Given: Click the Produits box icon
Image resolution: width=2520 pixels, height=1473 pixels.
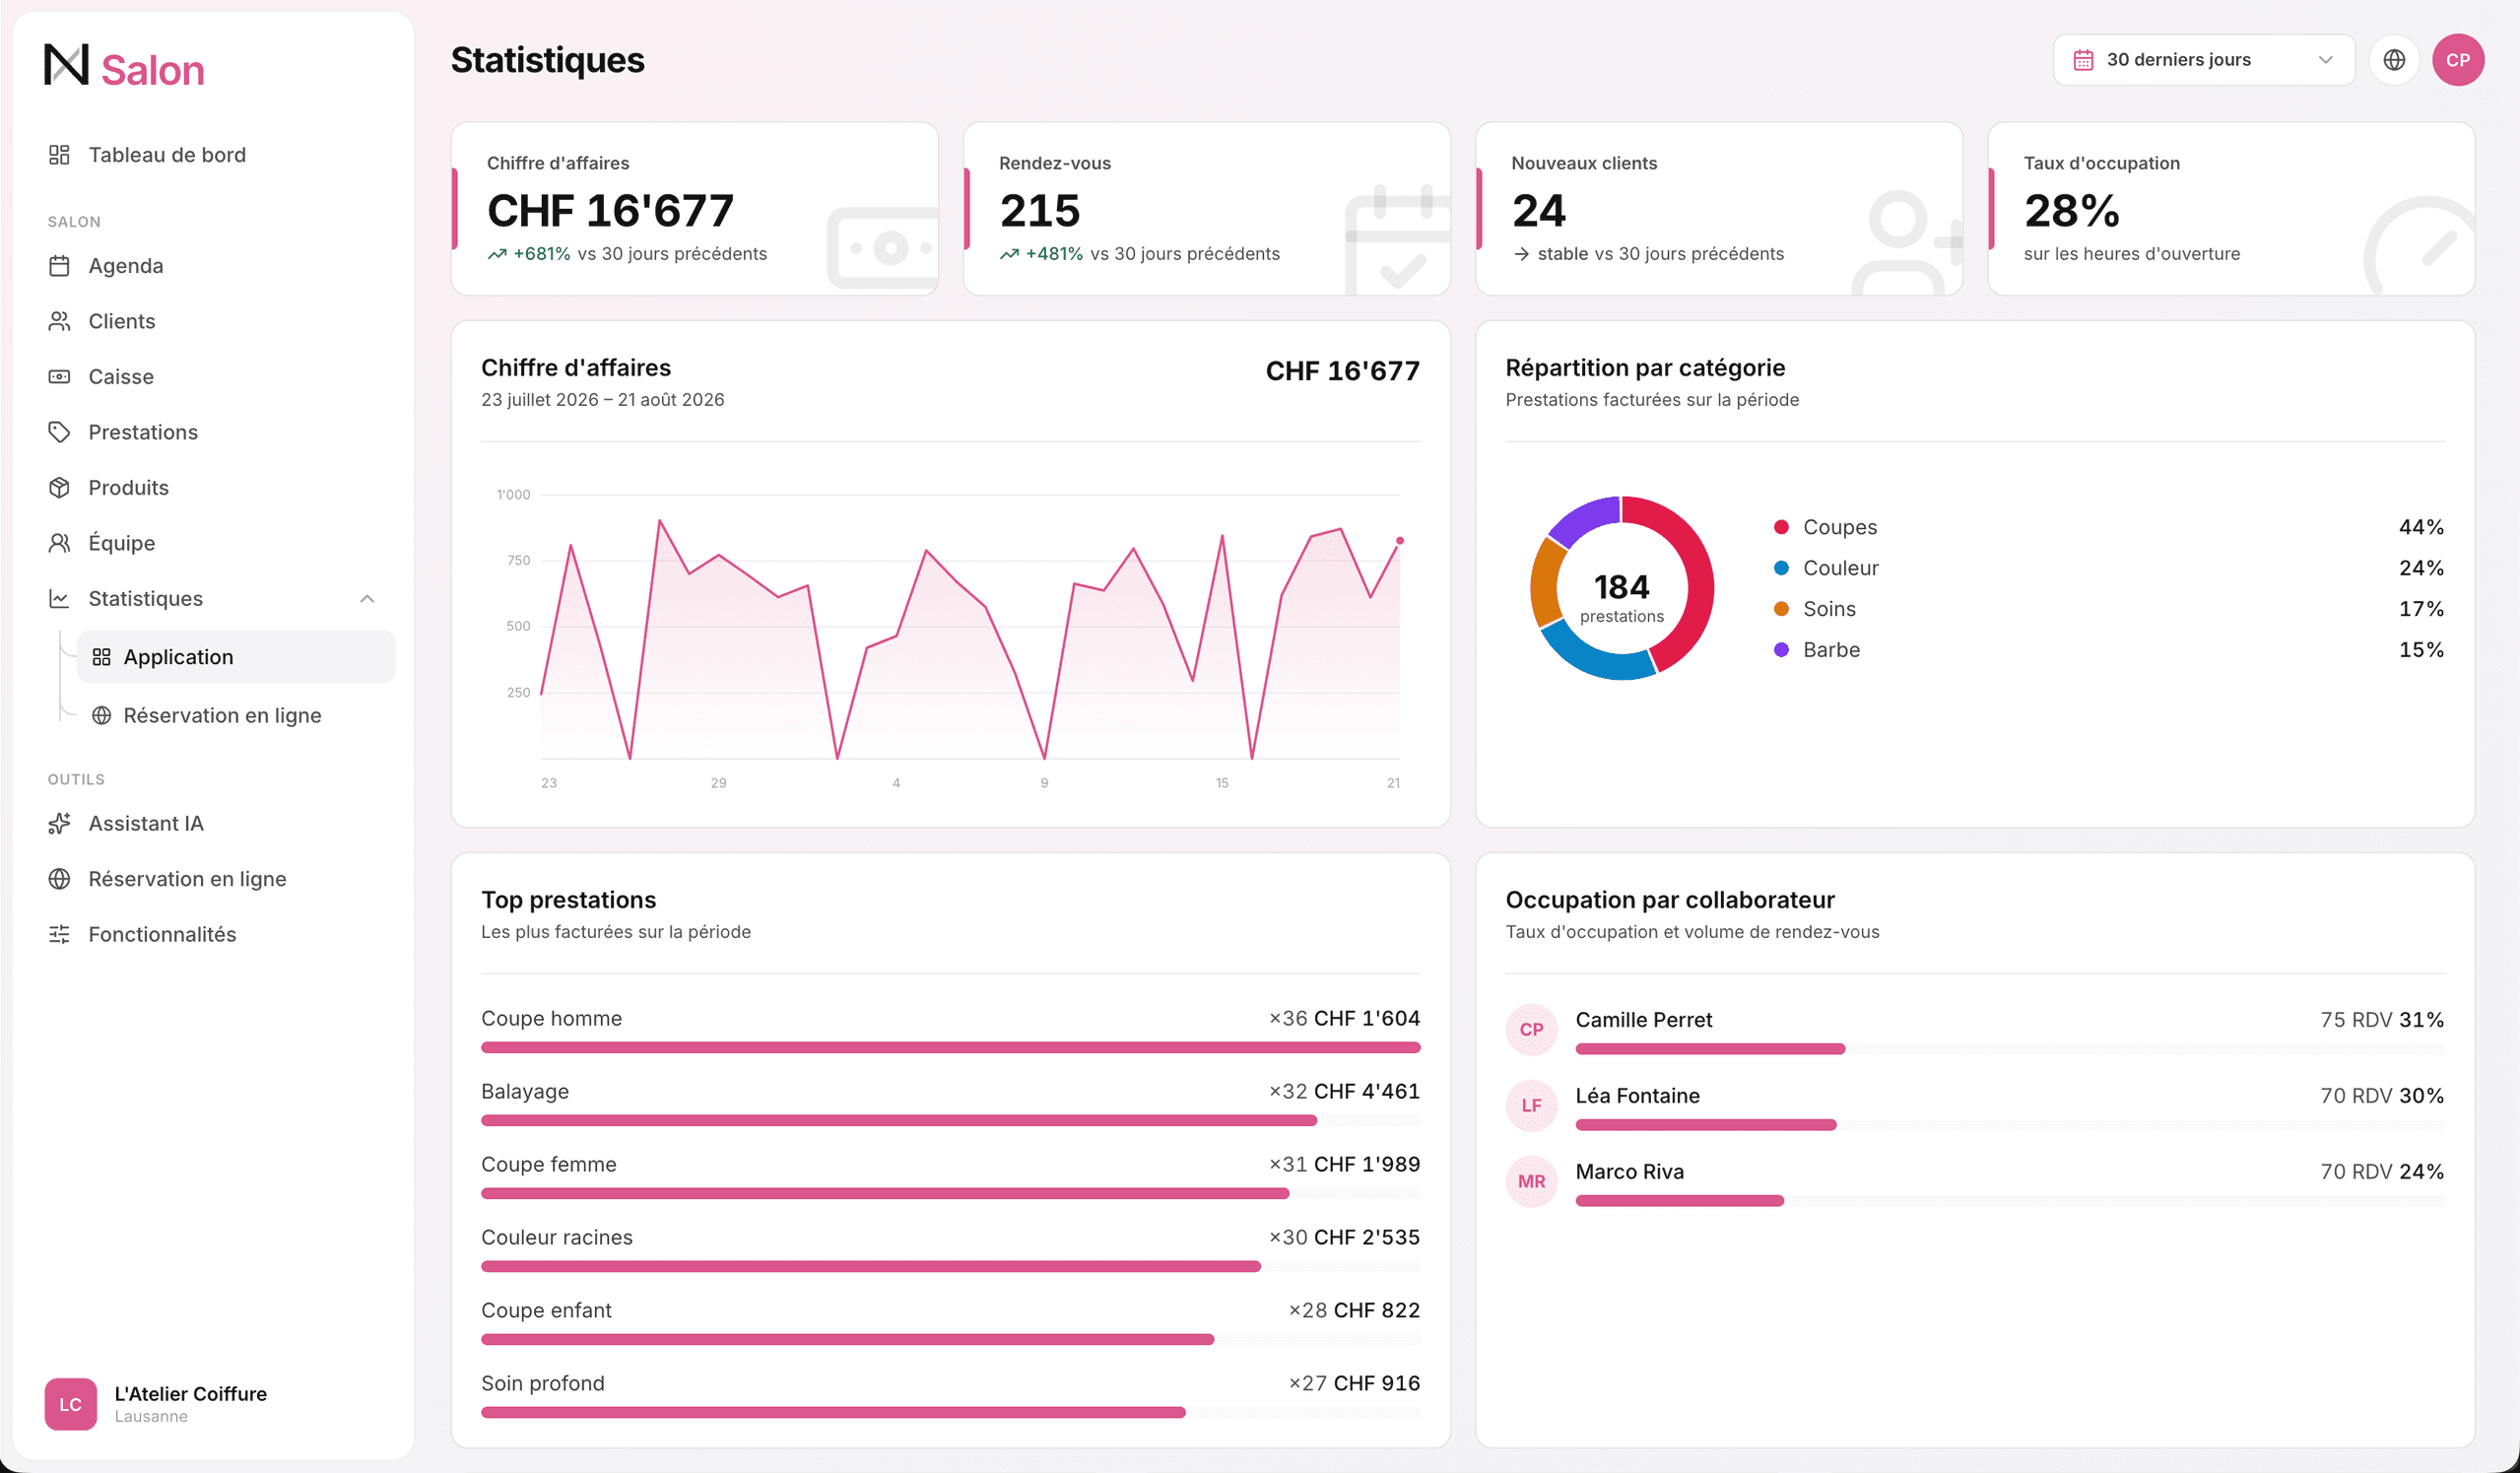Looking at the screenshot, I should click(59, 488).
